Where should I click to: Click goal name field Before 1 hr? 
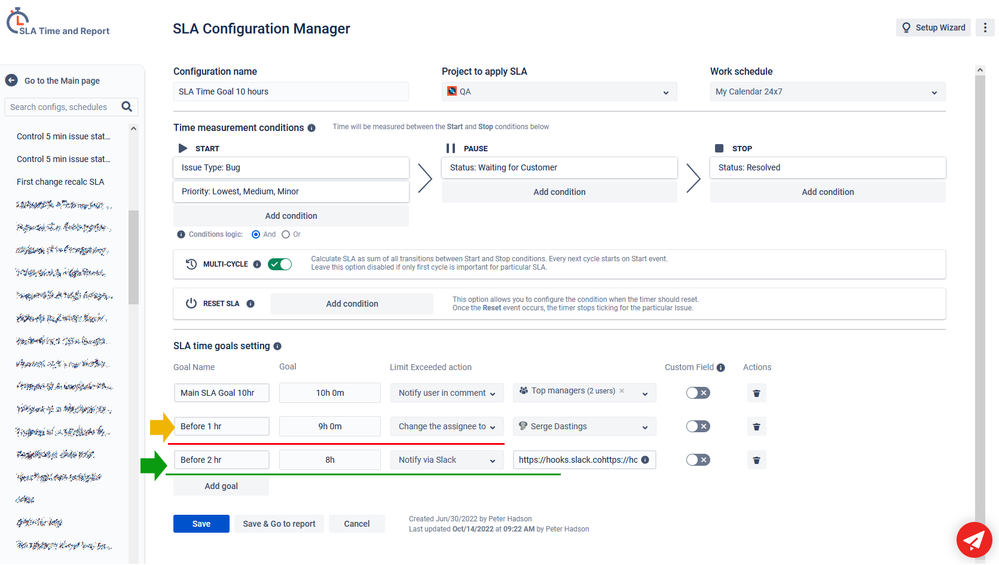(x=221, y=427)
